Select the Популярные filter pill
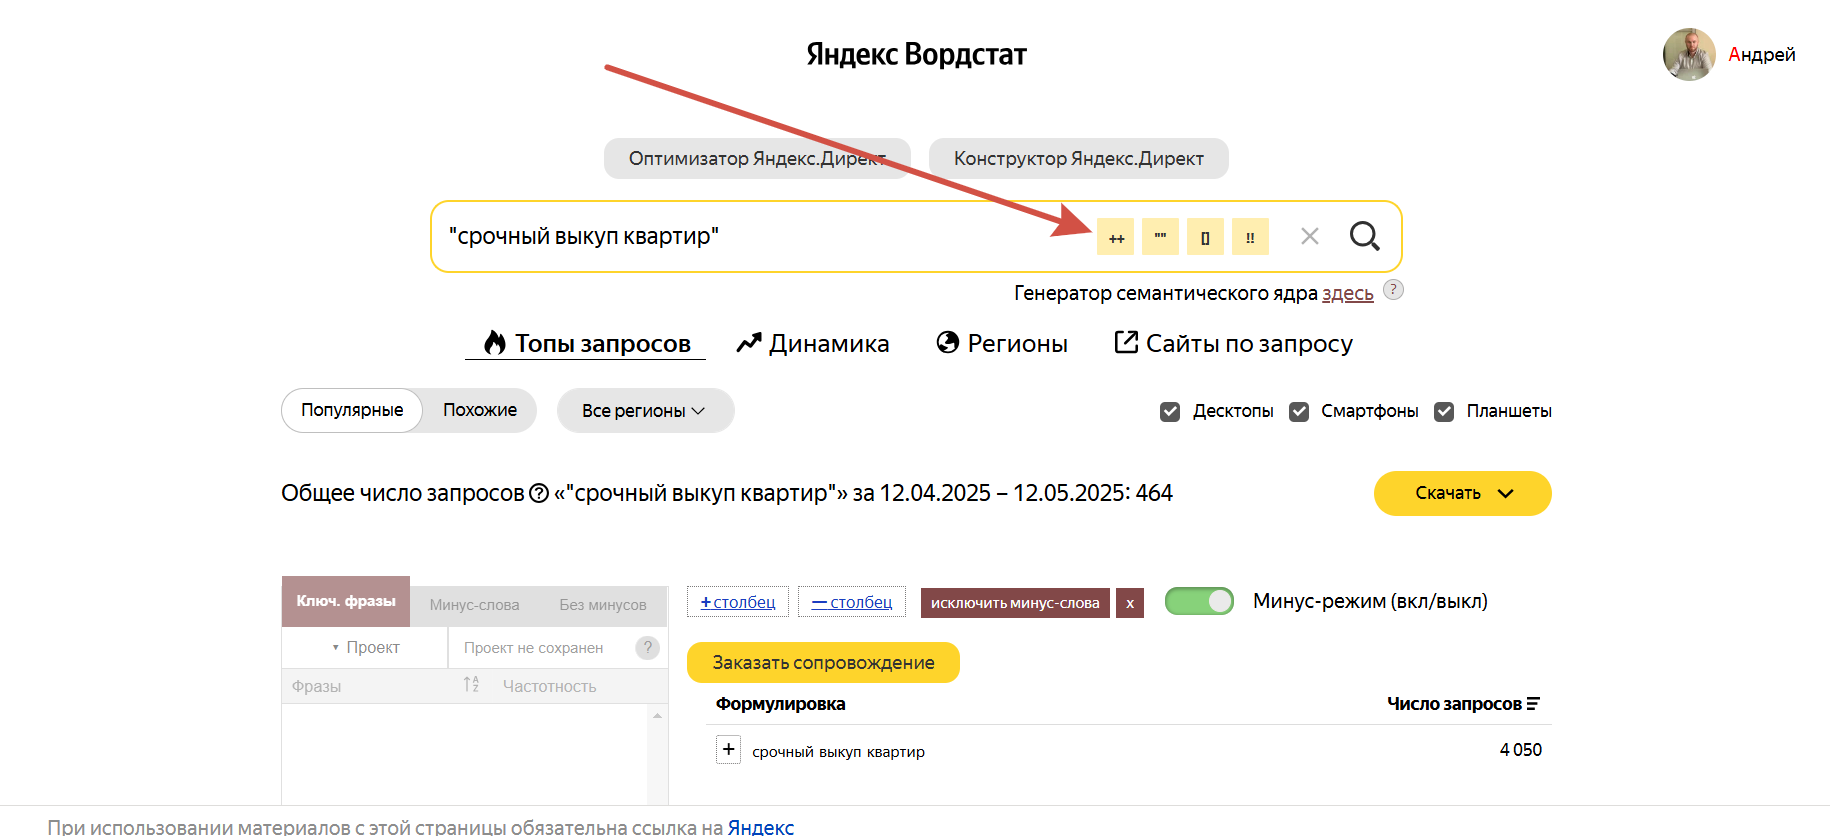The height and width of the screenshot is (836, 1830). [352, 410]
